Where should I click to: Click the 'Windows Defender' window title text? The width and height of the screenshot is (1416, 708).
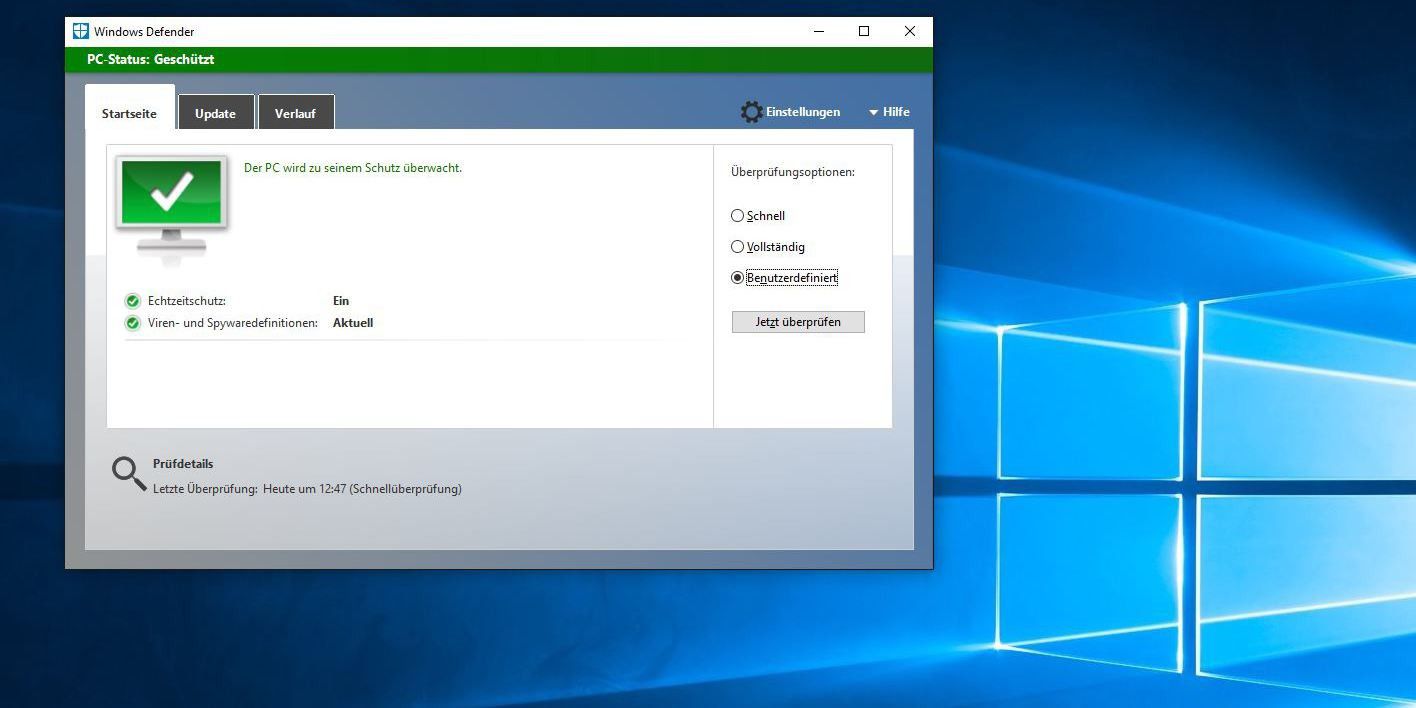point(144,31)
